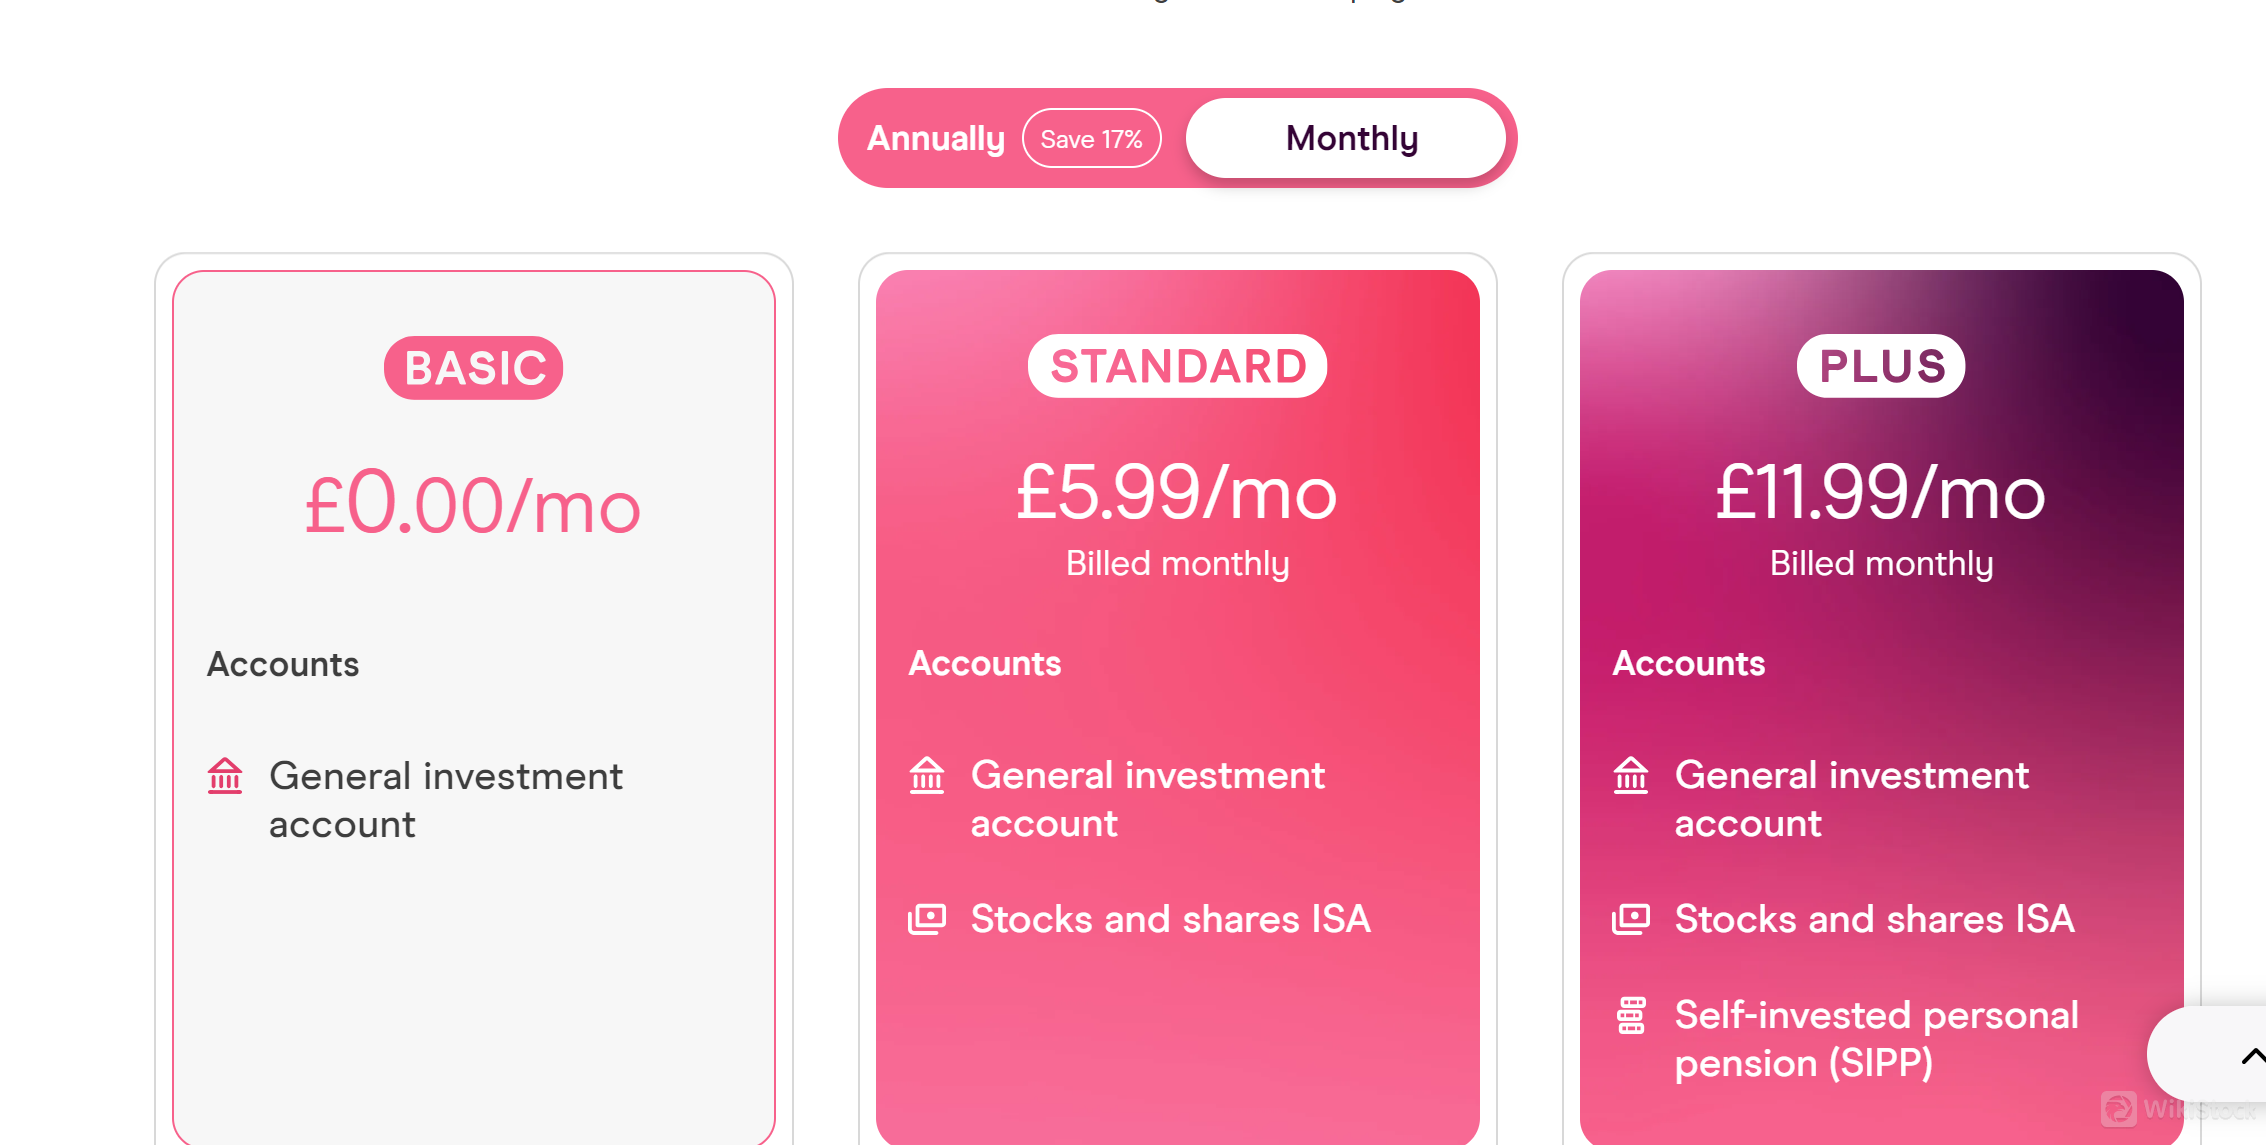The image size is (2266, 1145).
Task: Click the WikiStock watermark logo icon
Action: pyautogui.click(x=2118, y=1108)
